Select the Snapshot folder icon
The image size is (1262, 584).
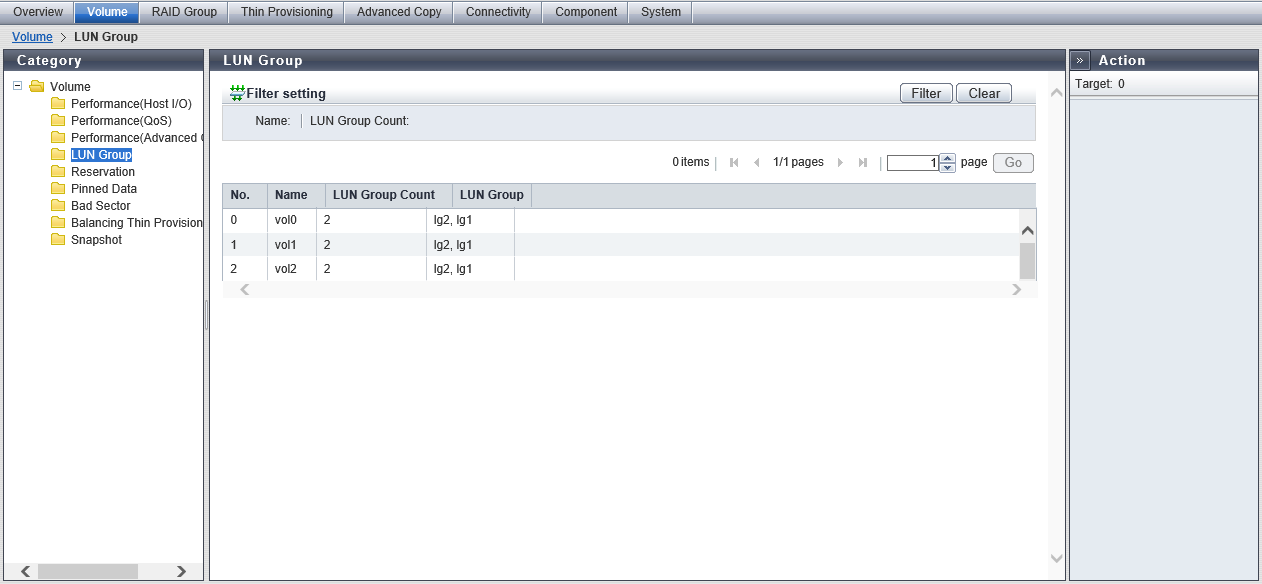click(58, 240)
